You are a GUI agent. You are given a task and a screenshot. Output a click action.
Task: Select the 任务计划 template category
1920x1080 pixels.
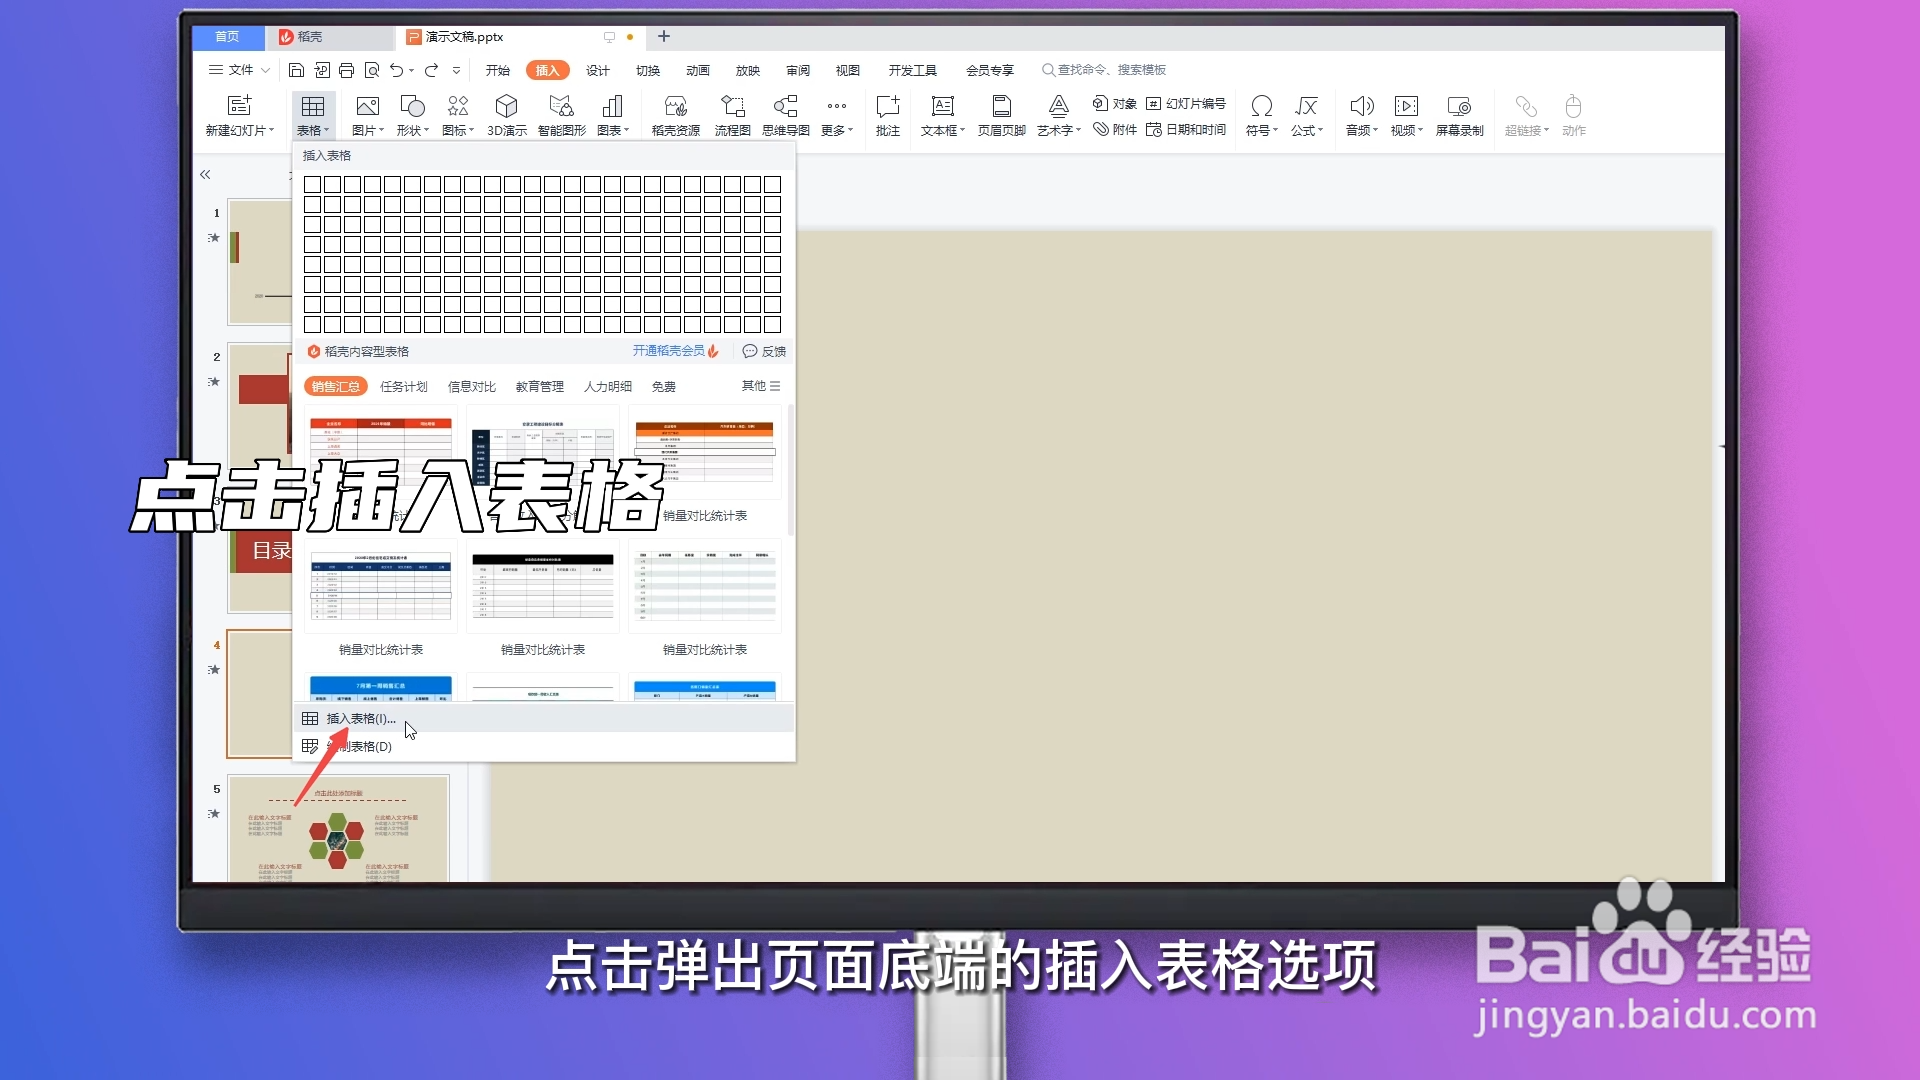404,387
